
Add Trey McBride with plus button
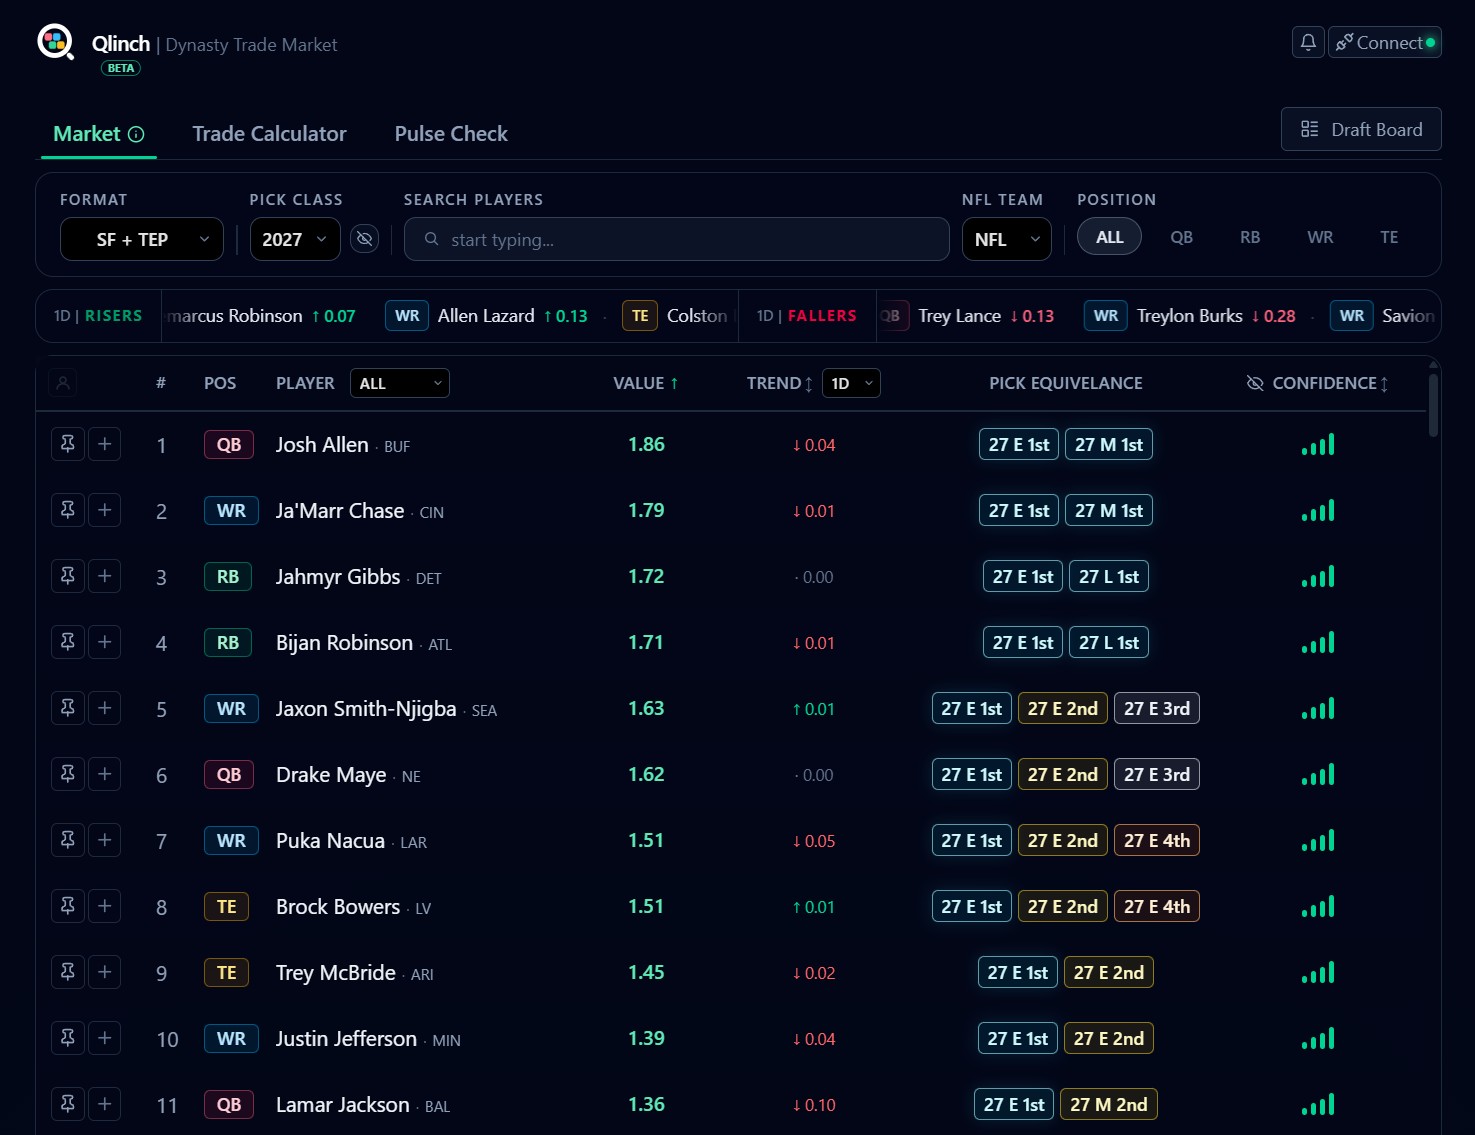point(104,972)
